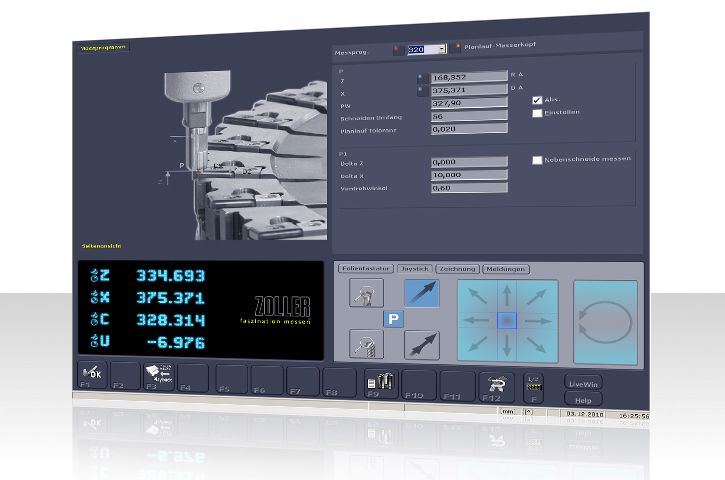
Task: Click the up arrow on the joystick pad
Action: (x=507, y=295)
